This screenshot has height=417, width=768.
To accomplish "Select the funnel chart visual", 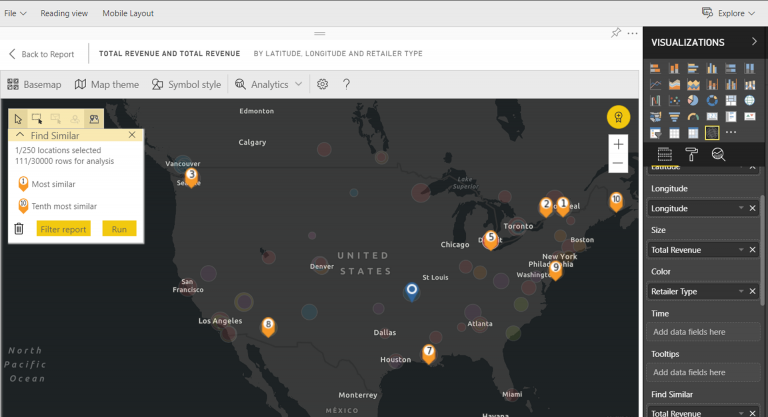I will (674, 117).
